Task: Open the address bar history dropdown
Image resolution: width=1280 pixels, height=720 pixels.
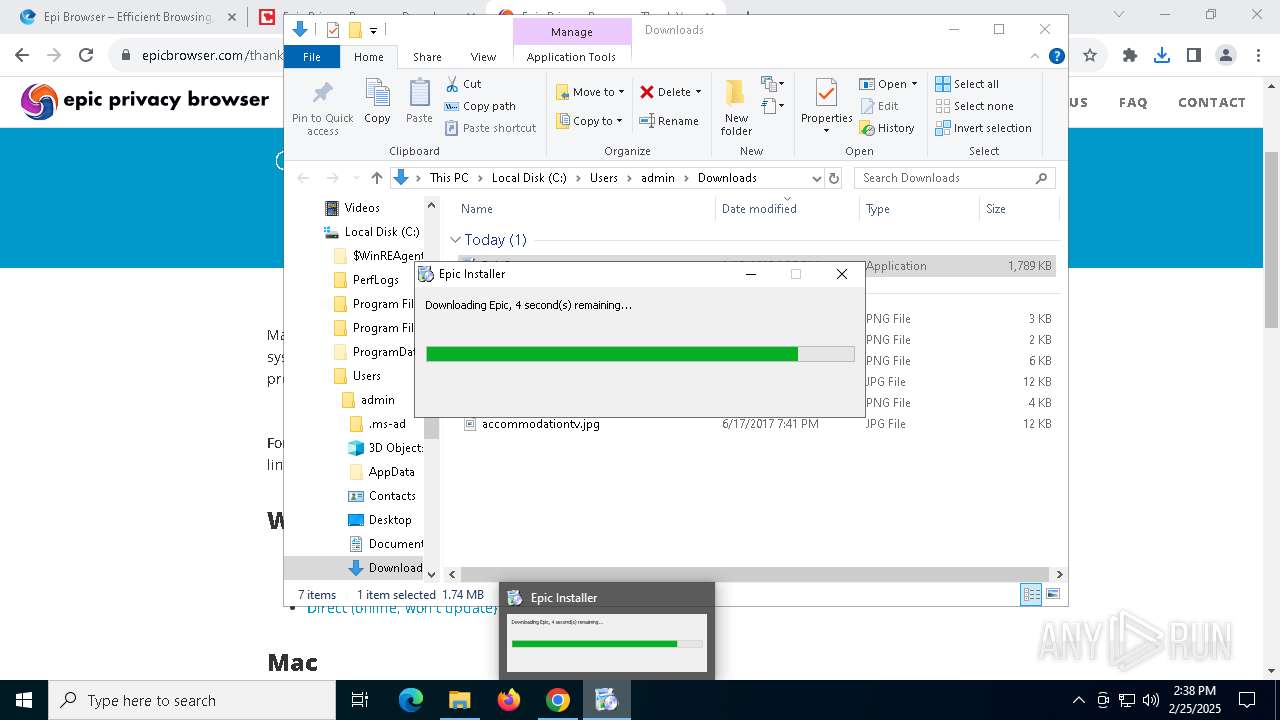Action: 816,178
